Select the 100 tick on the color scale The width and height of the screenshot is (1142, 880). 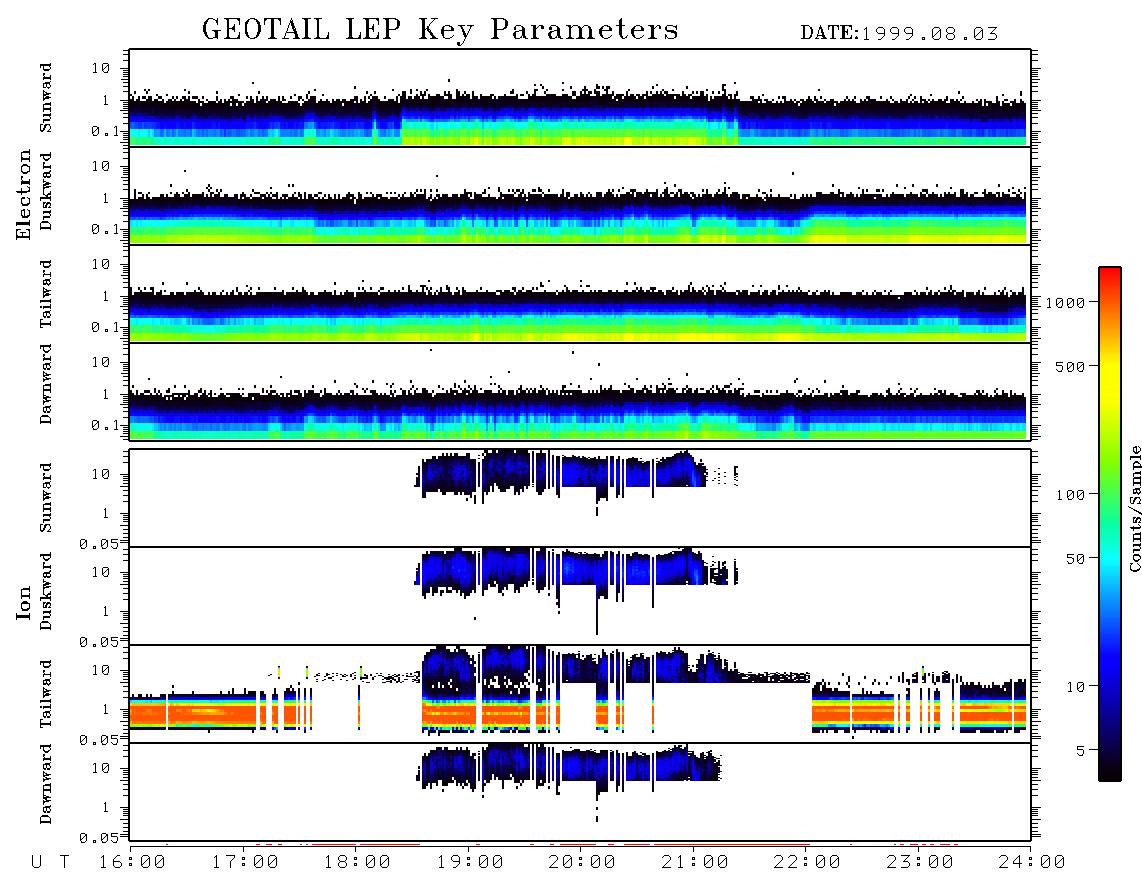(1070, 495)
